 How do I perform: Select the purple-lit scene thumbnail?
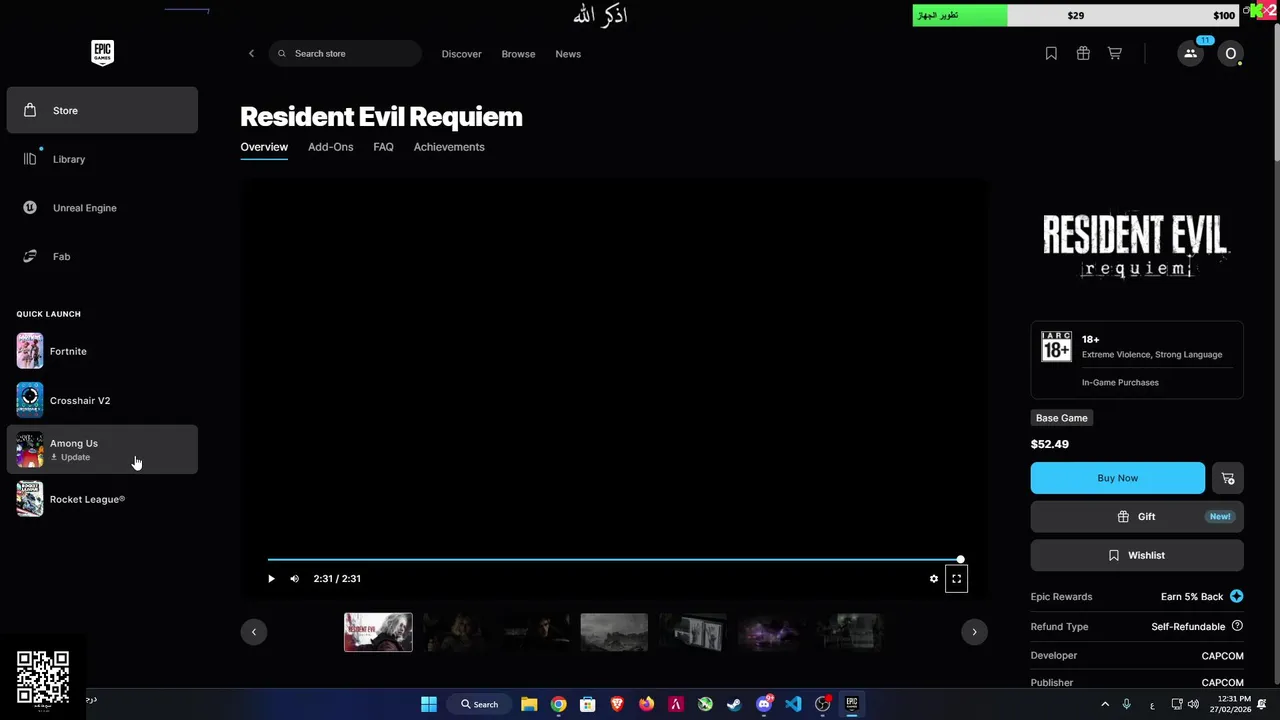click(771, 632)
